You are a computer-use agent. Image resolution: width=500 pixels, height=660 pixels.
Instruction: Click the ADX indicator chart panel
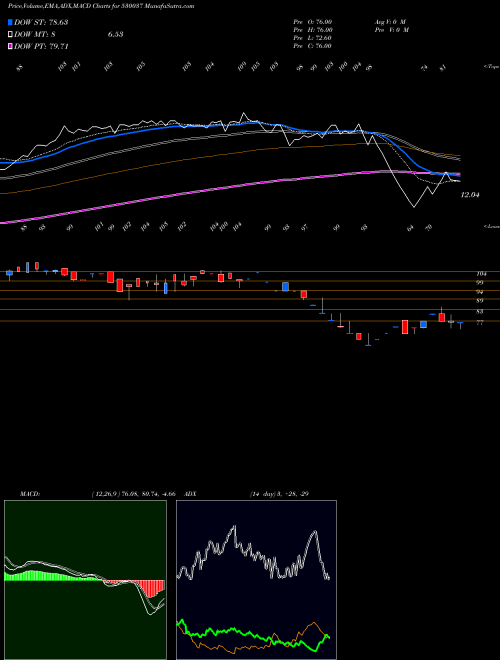[256, 580]
